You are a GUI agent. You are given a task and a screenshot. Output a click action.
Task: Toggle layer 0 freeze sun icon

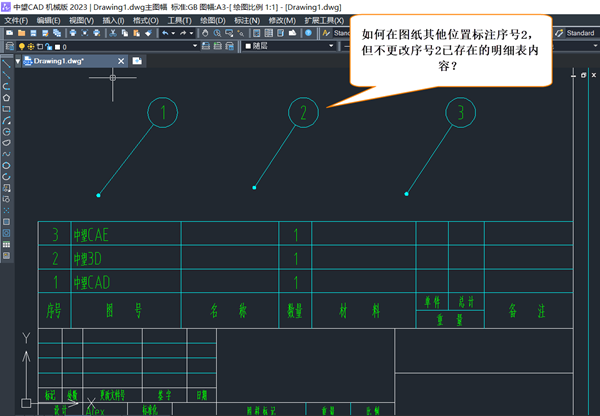pos(31,47)
